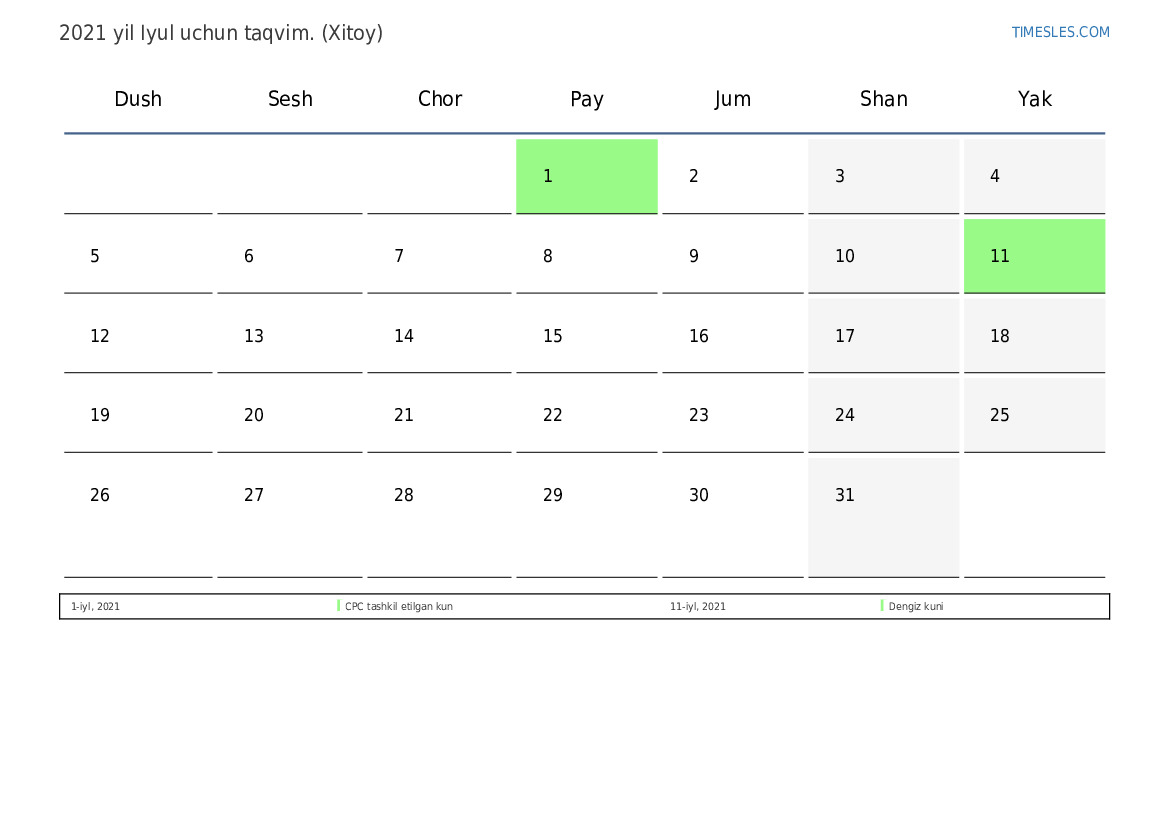
Task: Select the green July 11 holiday cell
Action: coord(1034,256)
